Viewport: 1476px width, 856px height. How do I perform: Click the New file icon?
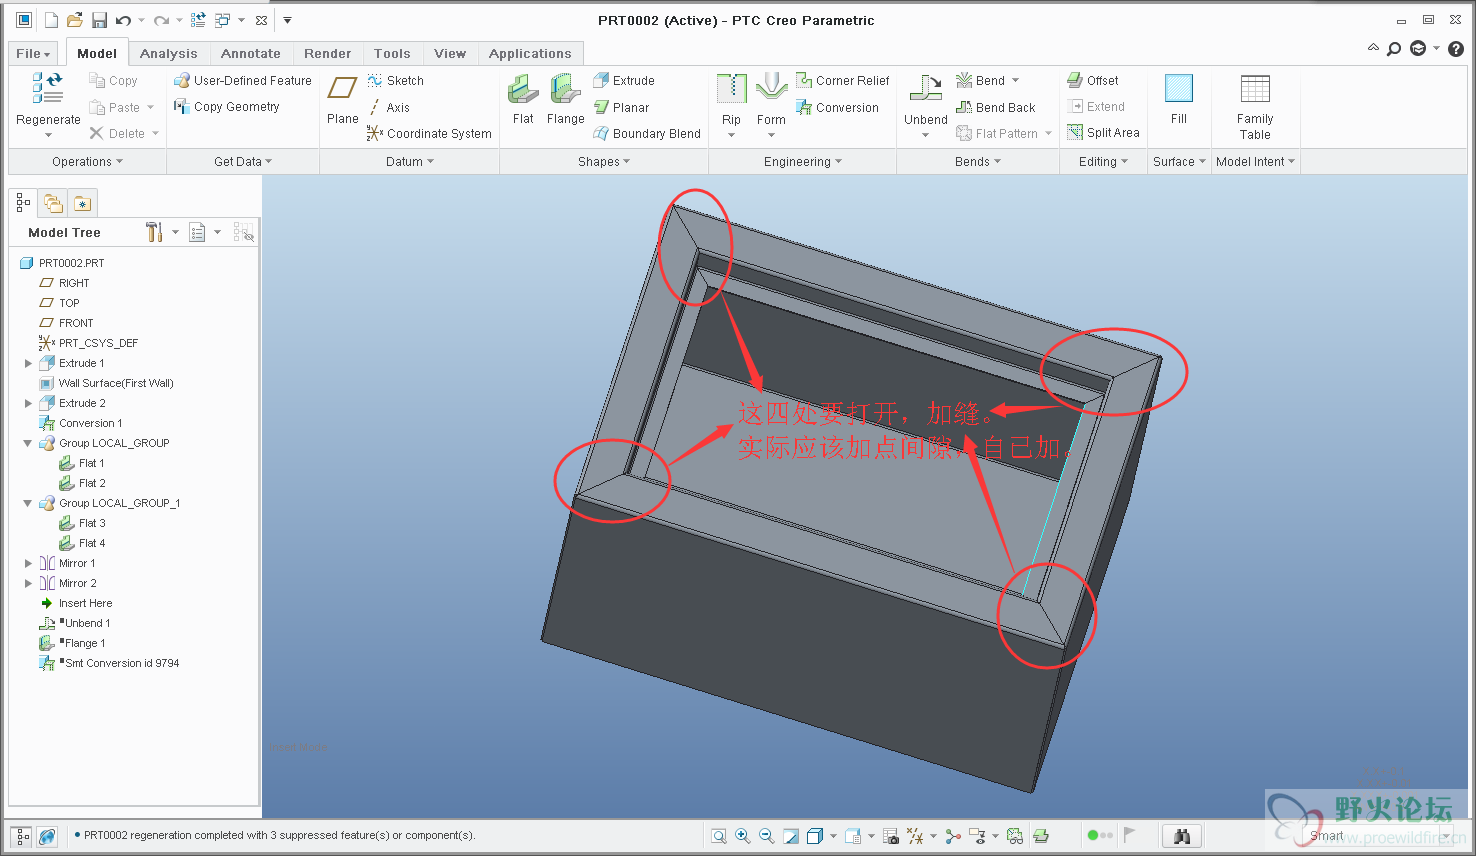point(50,20)
